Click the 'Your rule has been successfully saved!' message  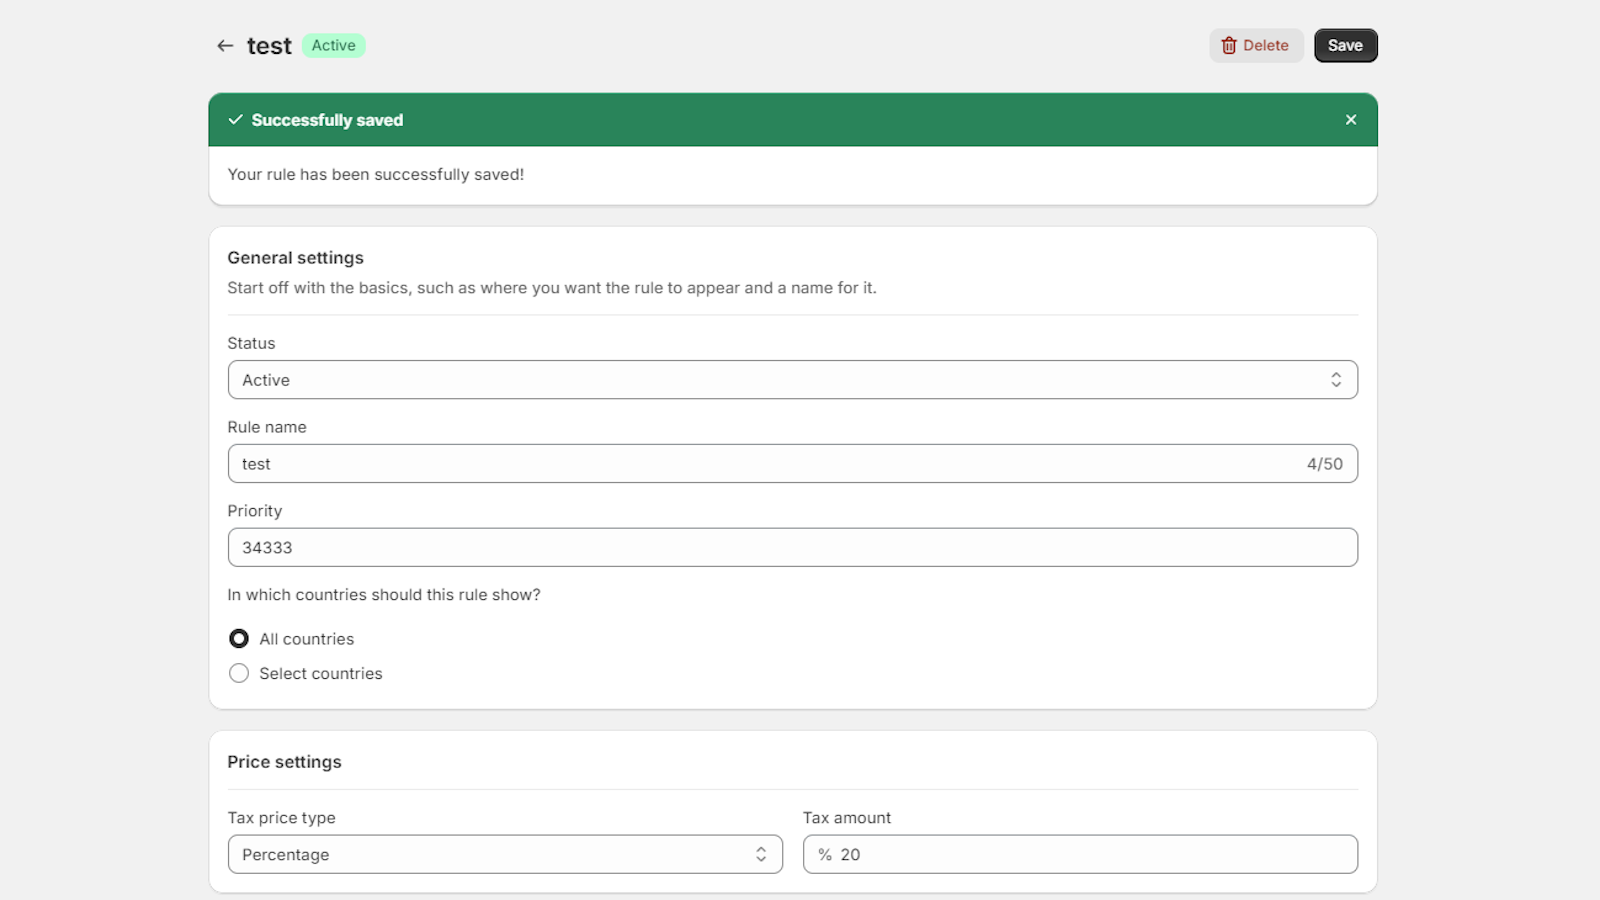376,175
